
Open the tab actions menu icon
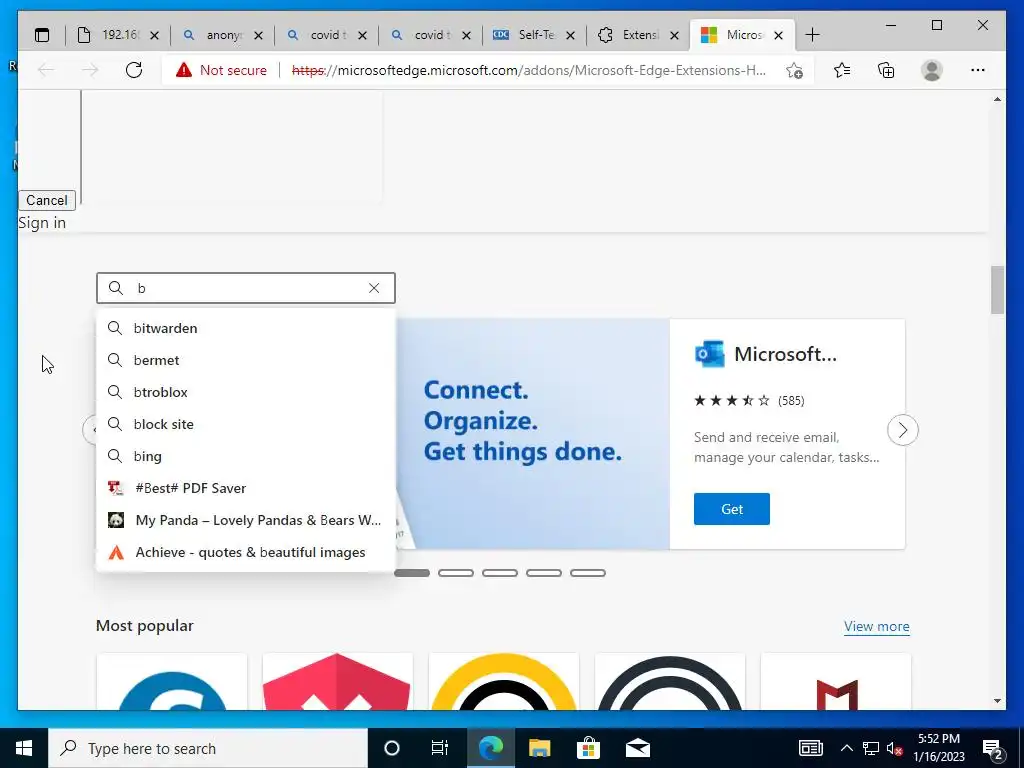pyautogui.click(x=42, y=35)
